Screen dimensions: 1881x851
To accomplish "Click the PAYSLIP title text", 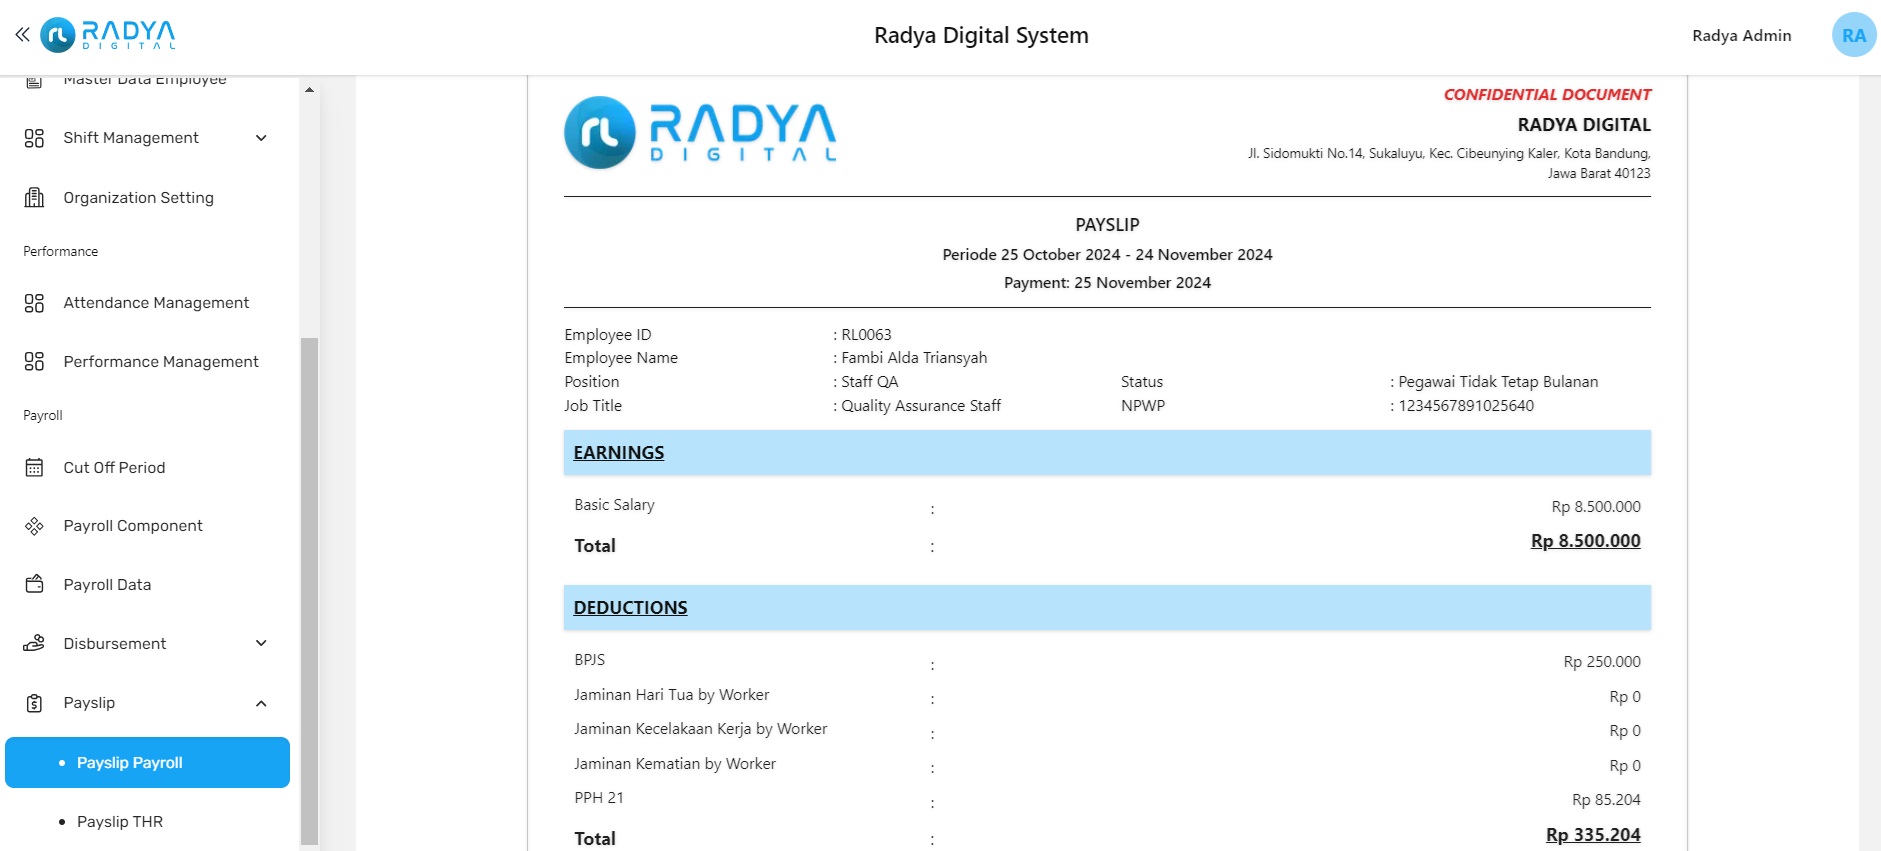I will pyautogui.click(x=1107, y=225).
